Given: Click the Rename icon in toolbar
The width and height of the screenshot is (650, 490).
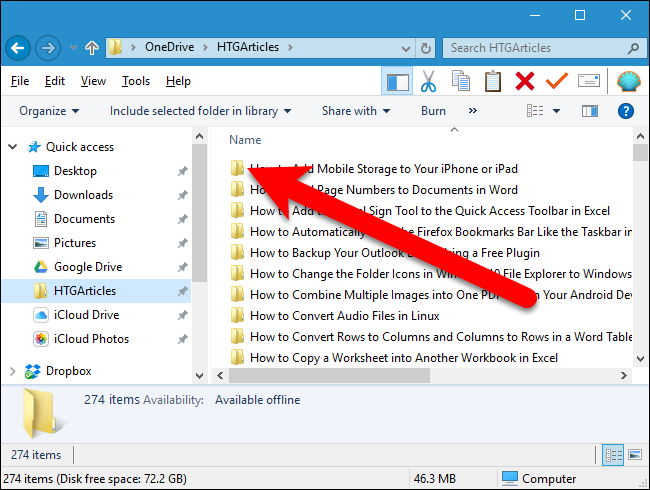Looking at the screenshot, I should coord(589,80).
